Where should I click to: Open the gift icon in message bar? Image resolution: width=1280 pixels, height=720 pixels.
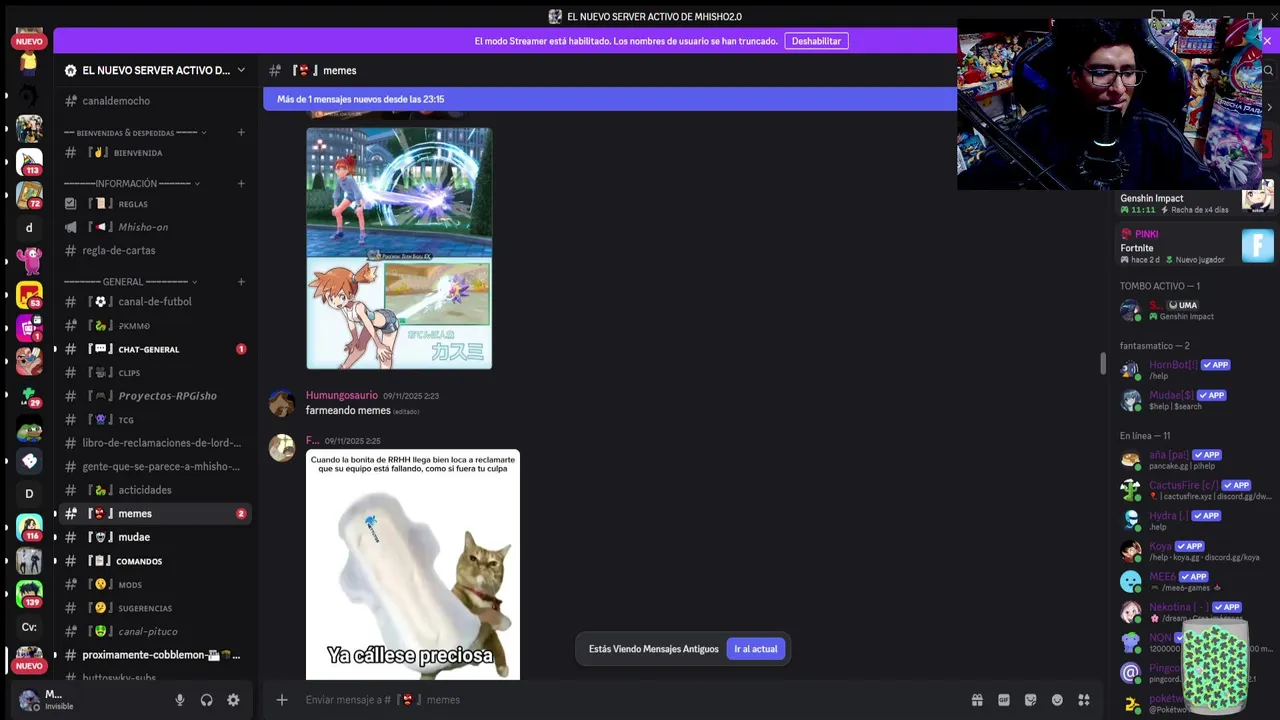pyautogui.click(x=977, y=700)
